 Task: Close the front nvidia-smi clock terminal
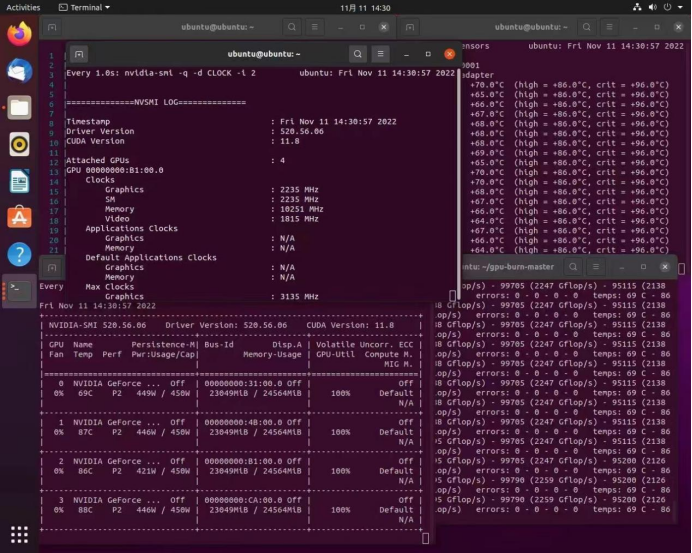(x=449, y=54)
